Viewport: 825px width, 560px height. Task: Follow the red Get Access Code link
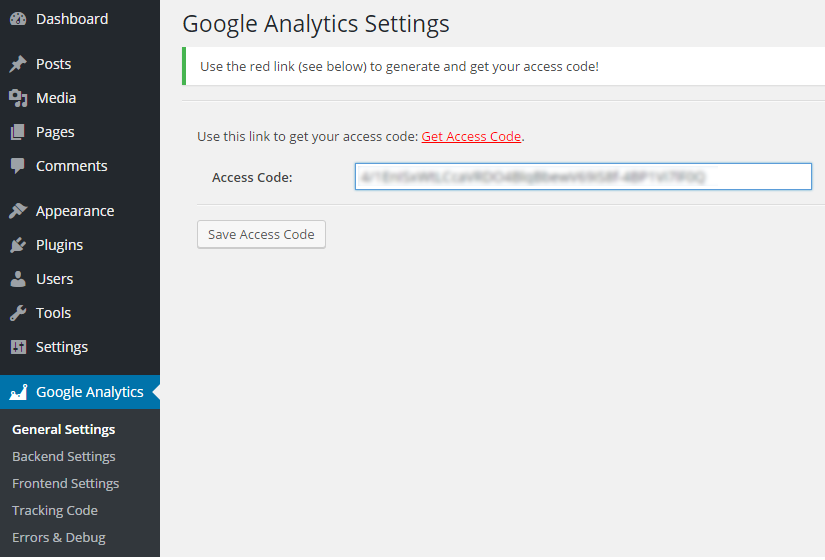click(x=471, y=136)
